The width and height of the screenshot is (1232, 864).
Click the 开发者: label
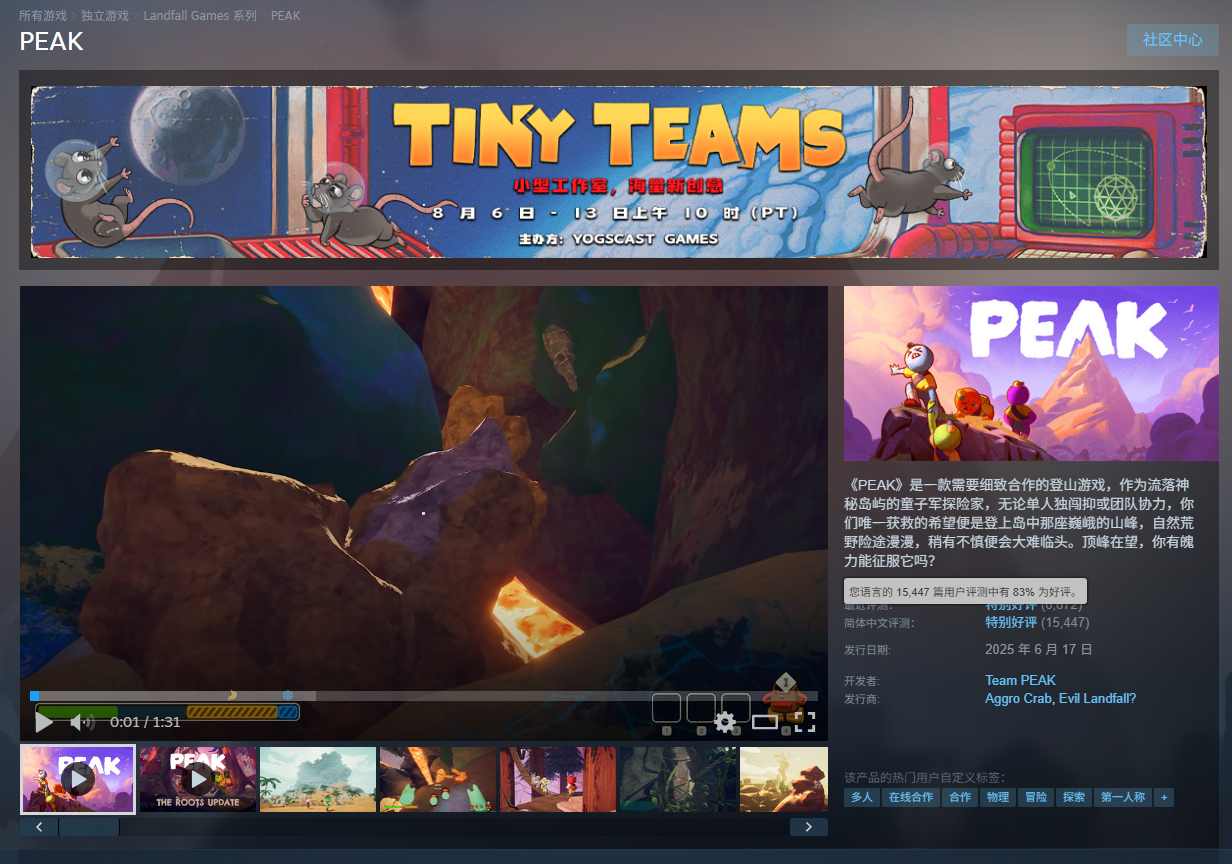click(862, 681)
